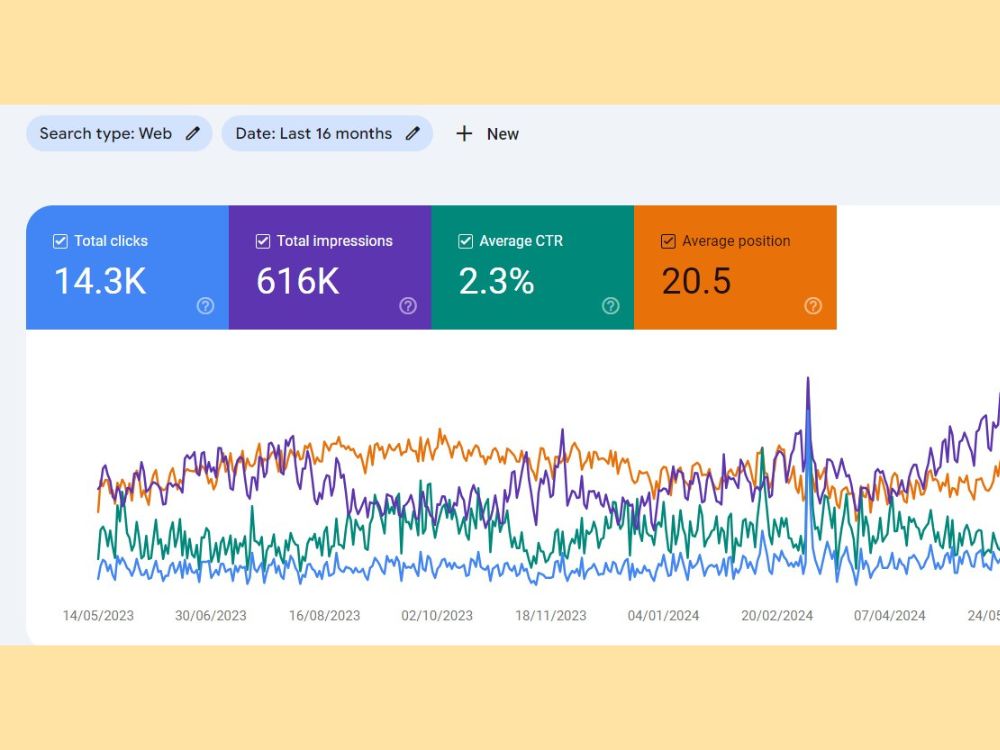Open help icon on Average CTR card
The height and width of the screenshot is (750, 1000).
pos(611,306)
